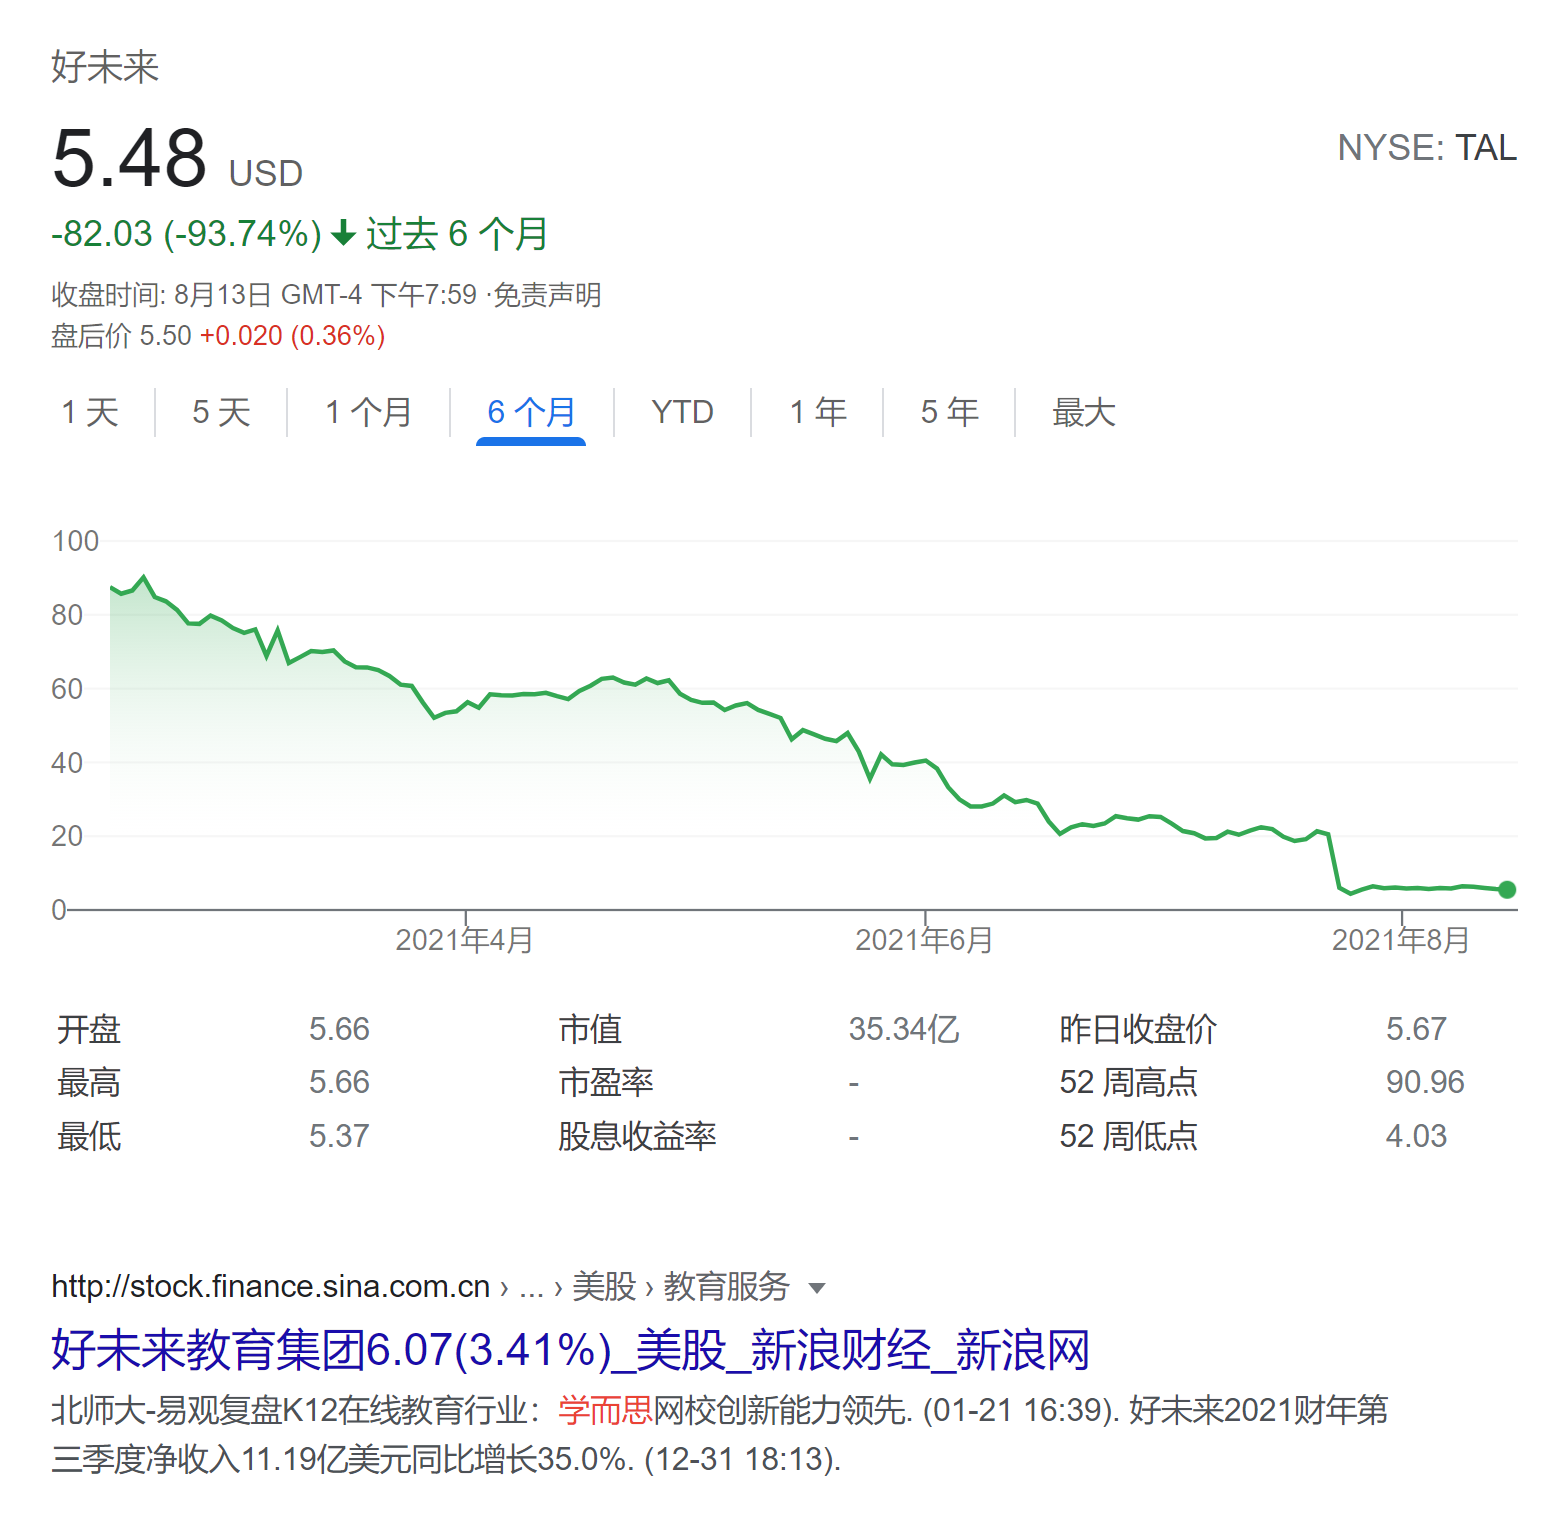Switch to the 5 天 chart range
1568x1521 pixels.
coord(221,412)
